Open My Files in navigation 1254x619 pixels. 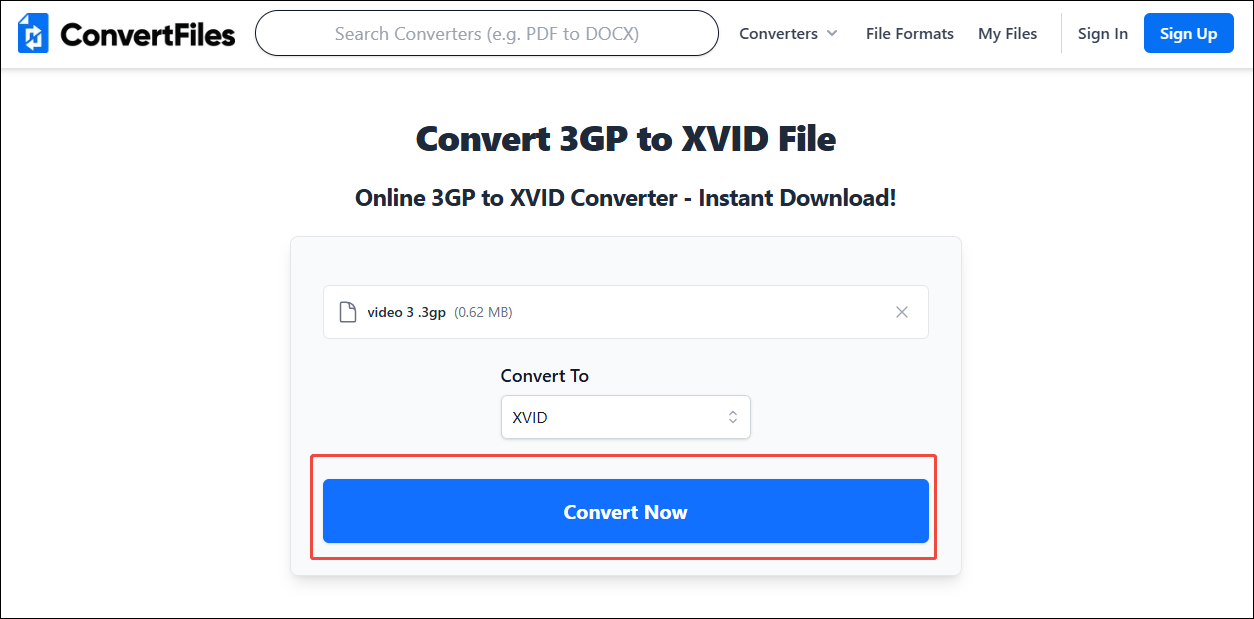[x=1007, y=34]
